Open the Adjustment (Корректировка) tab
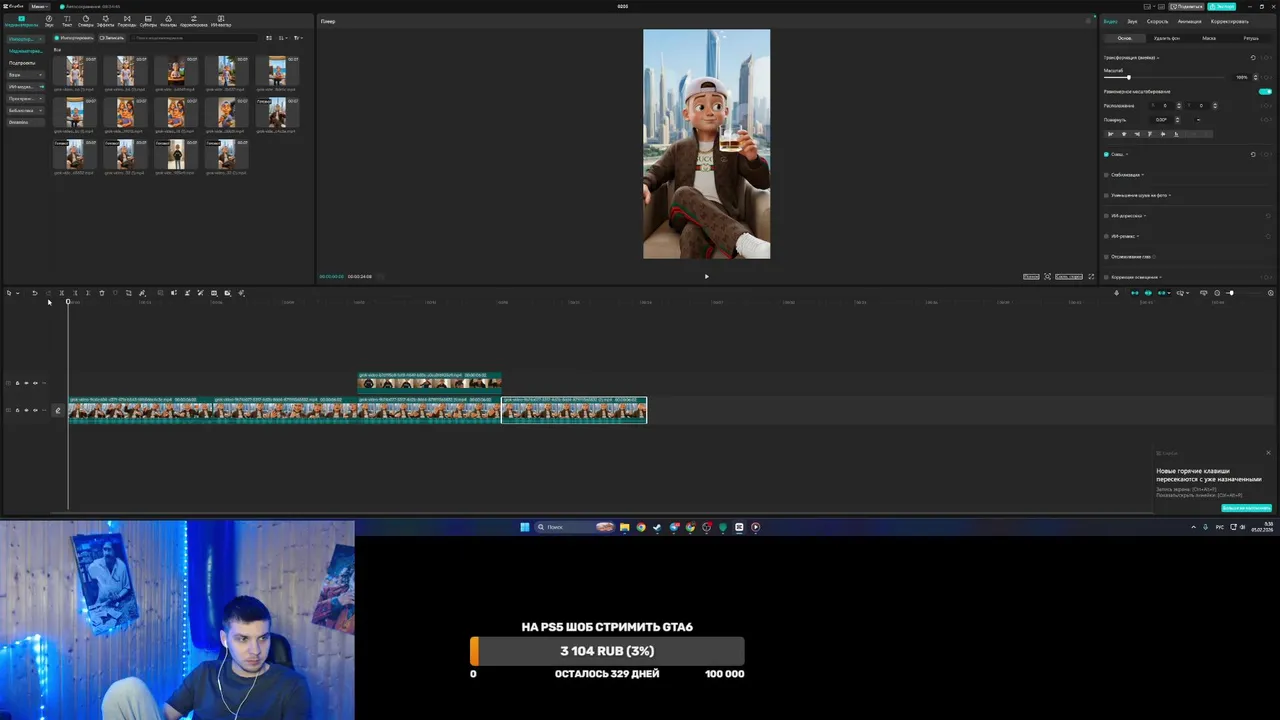Image resolution: width=1280 pixels, height=720 pixels. (x=194, y=21)
